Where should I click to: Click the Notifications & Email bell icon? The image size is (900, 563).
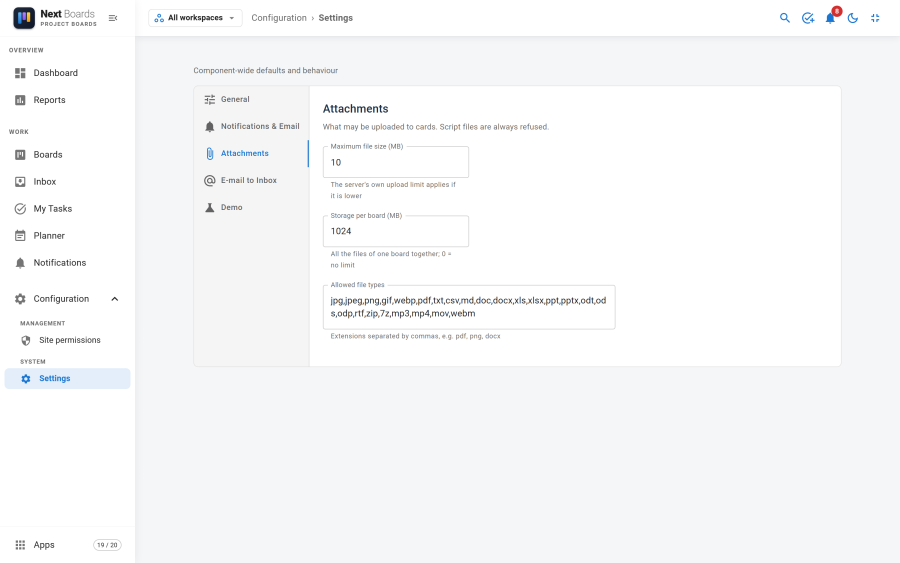click(x=210, y=127)
